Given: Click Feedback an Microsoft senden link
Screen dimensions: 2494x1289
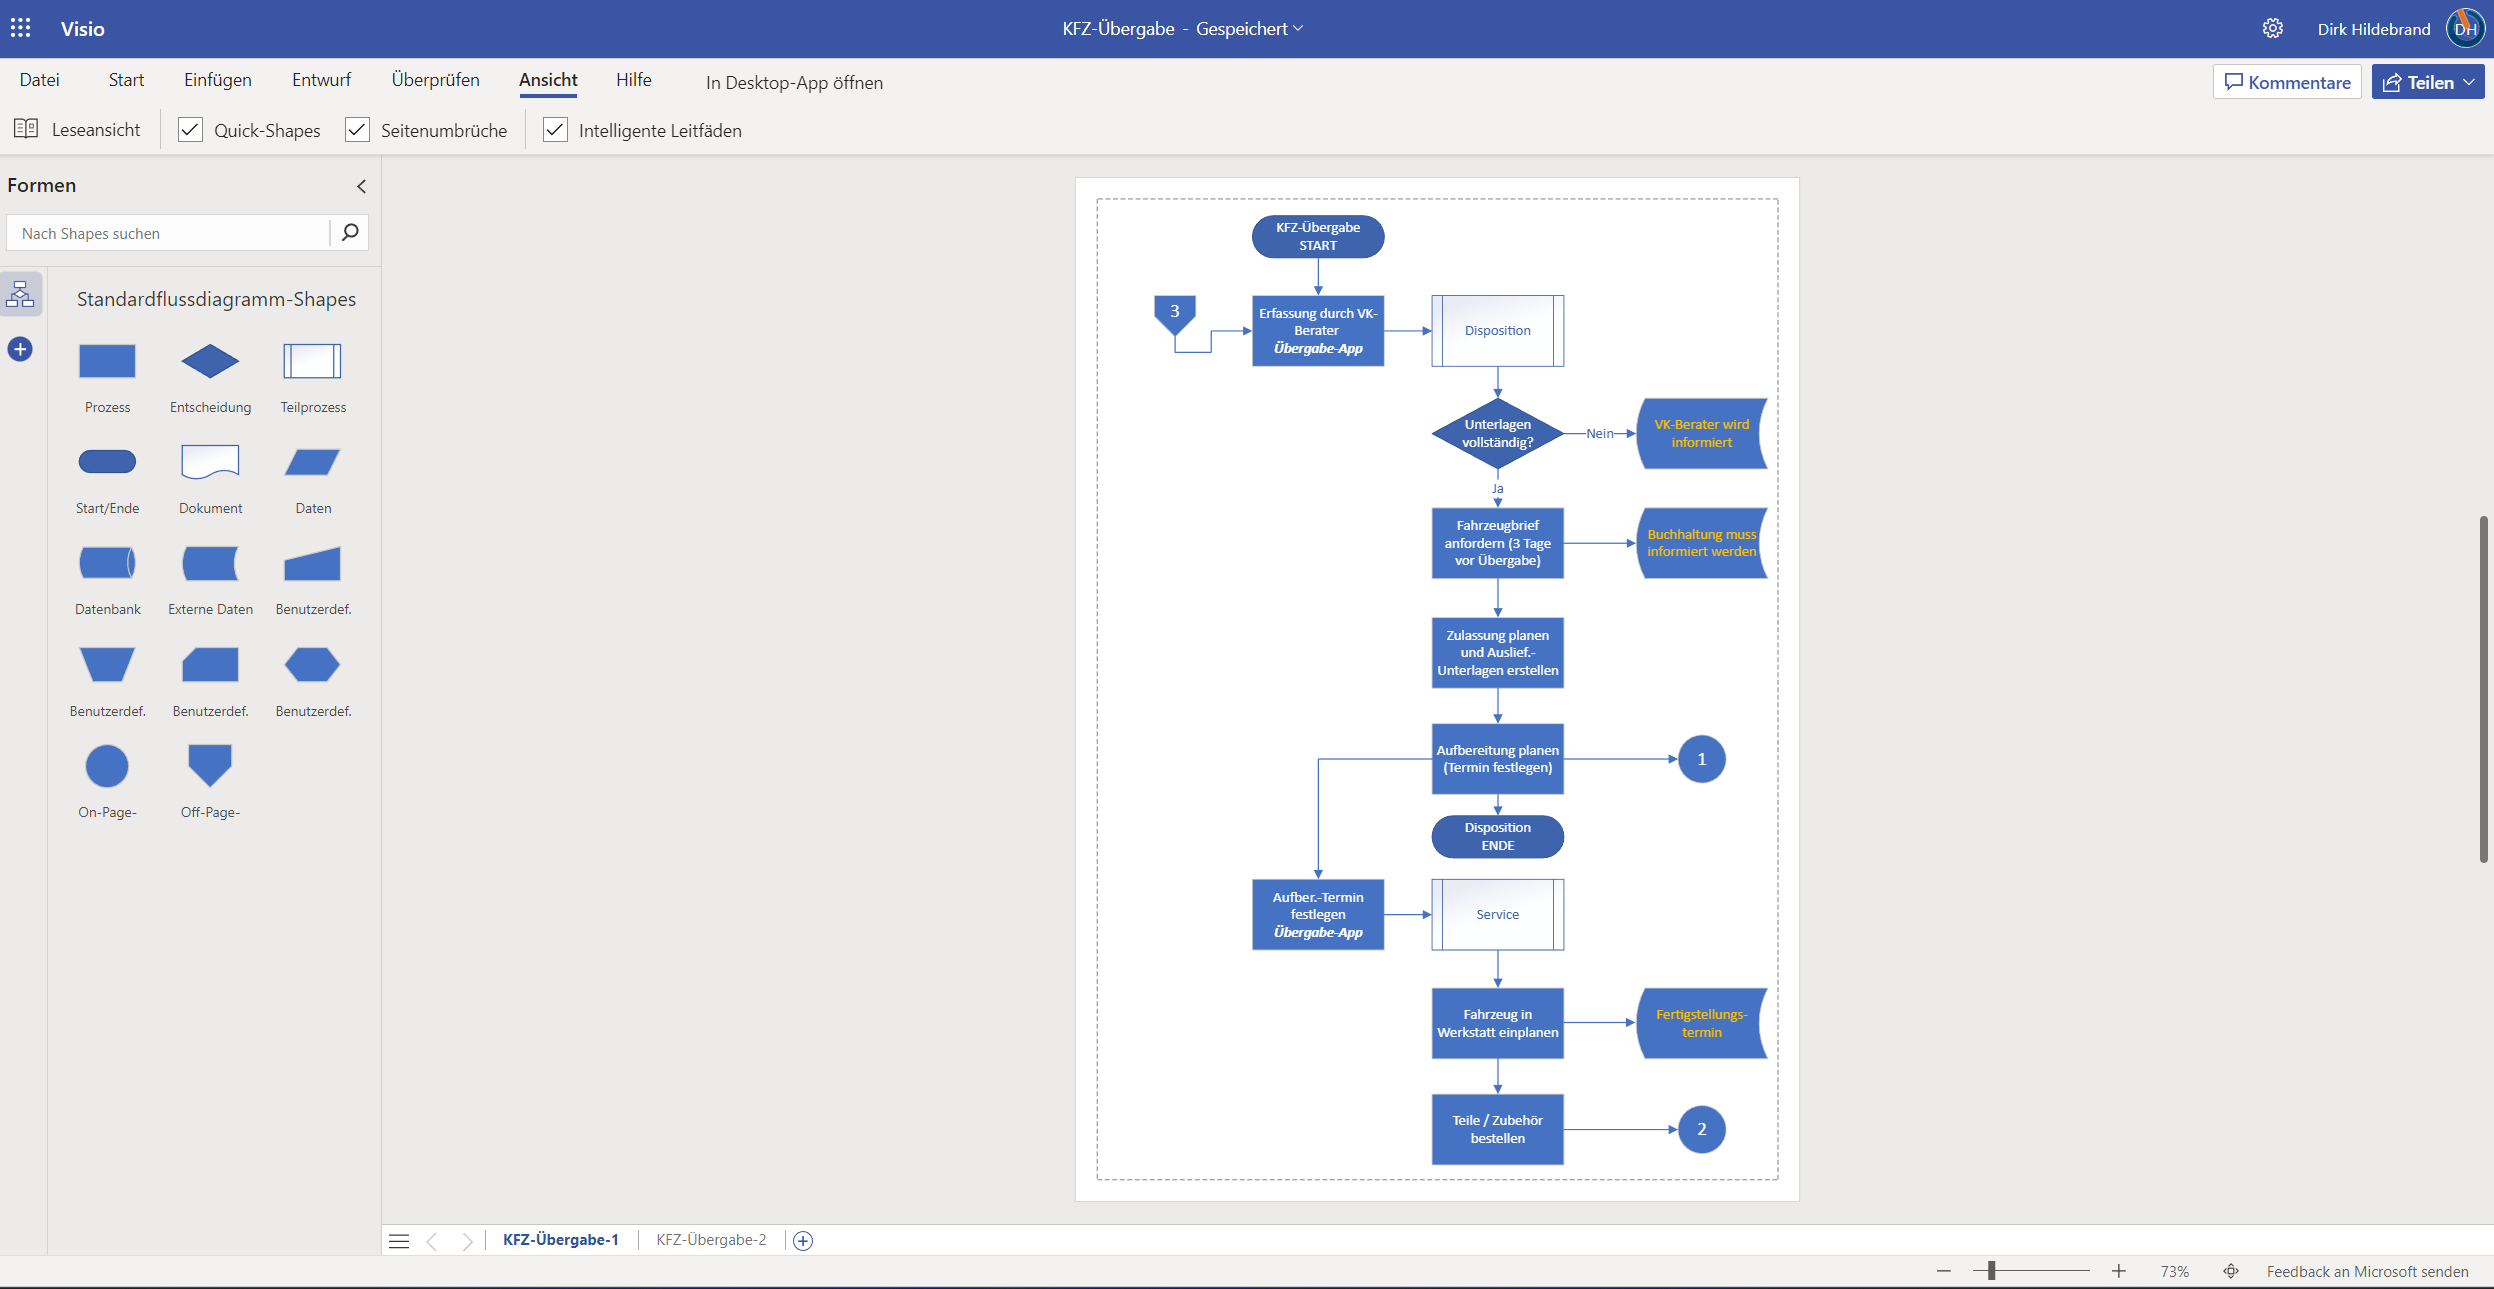Looking at the screenshot, I should point(2367,1271).
